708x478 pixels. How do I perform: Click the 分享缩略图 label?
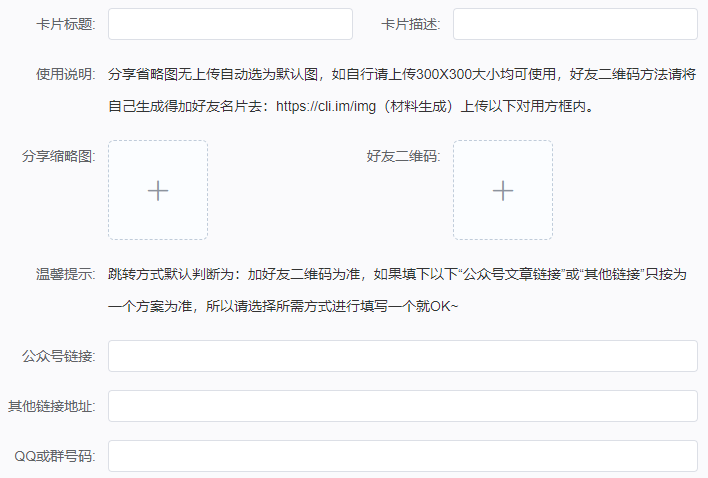(x=58, y=157)
